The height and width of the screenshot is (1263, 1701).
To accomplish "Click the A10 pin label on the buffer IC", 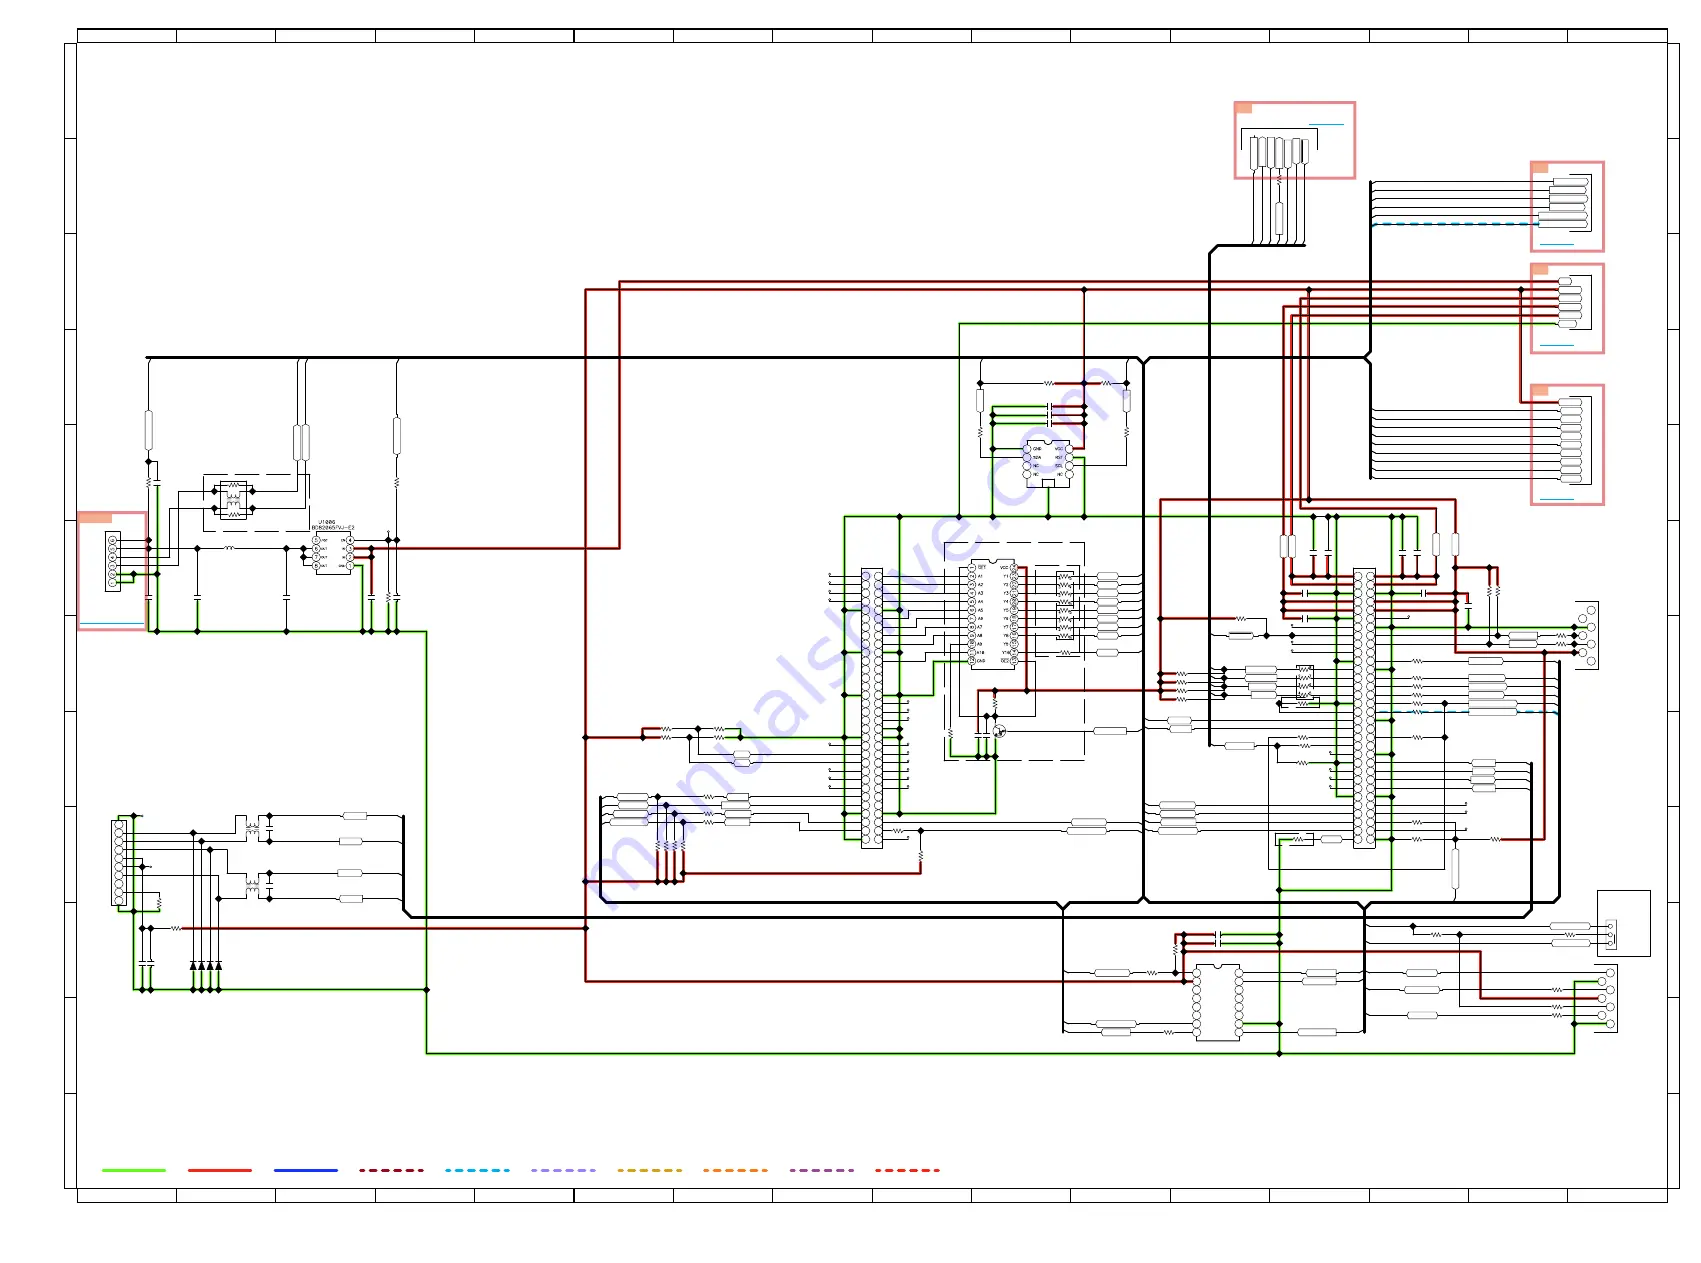I will (x=980, y=652).
